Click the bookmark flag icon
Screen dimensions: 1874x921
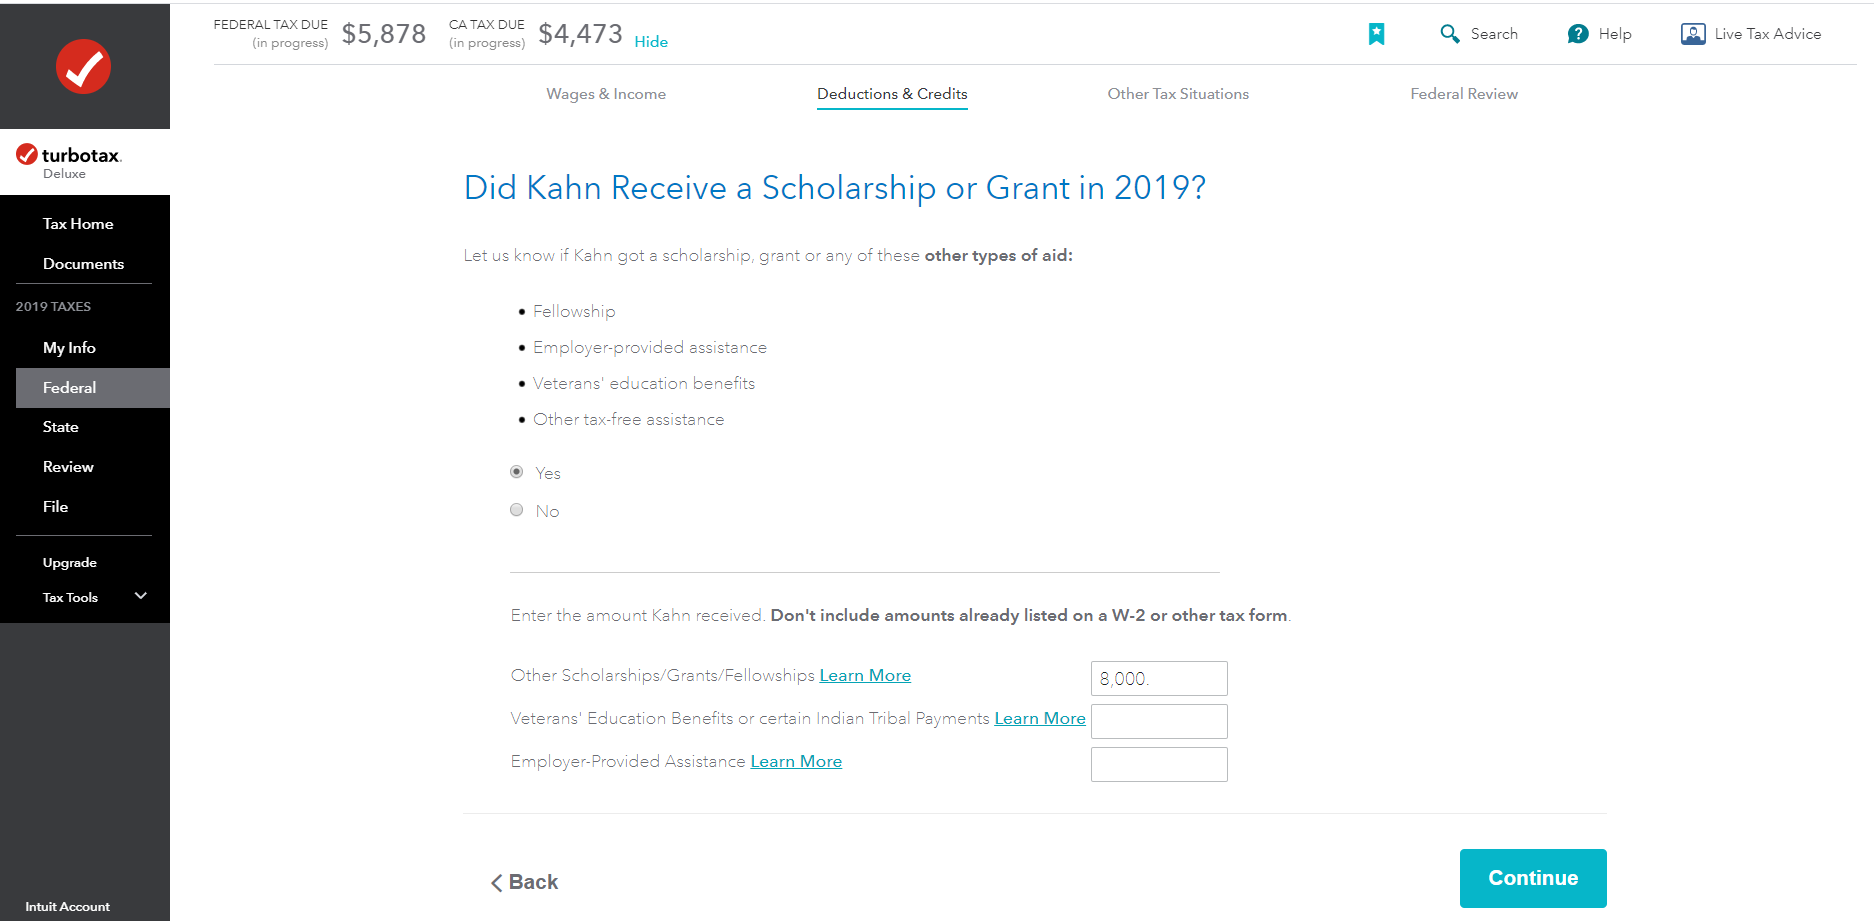(1376, 34)
